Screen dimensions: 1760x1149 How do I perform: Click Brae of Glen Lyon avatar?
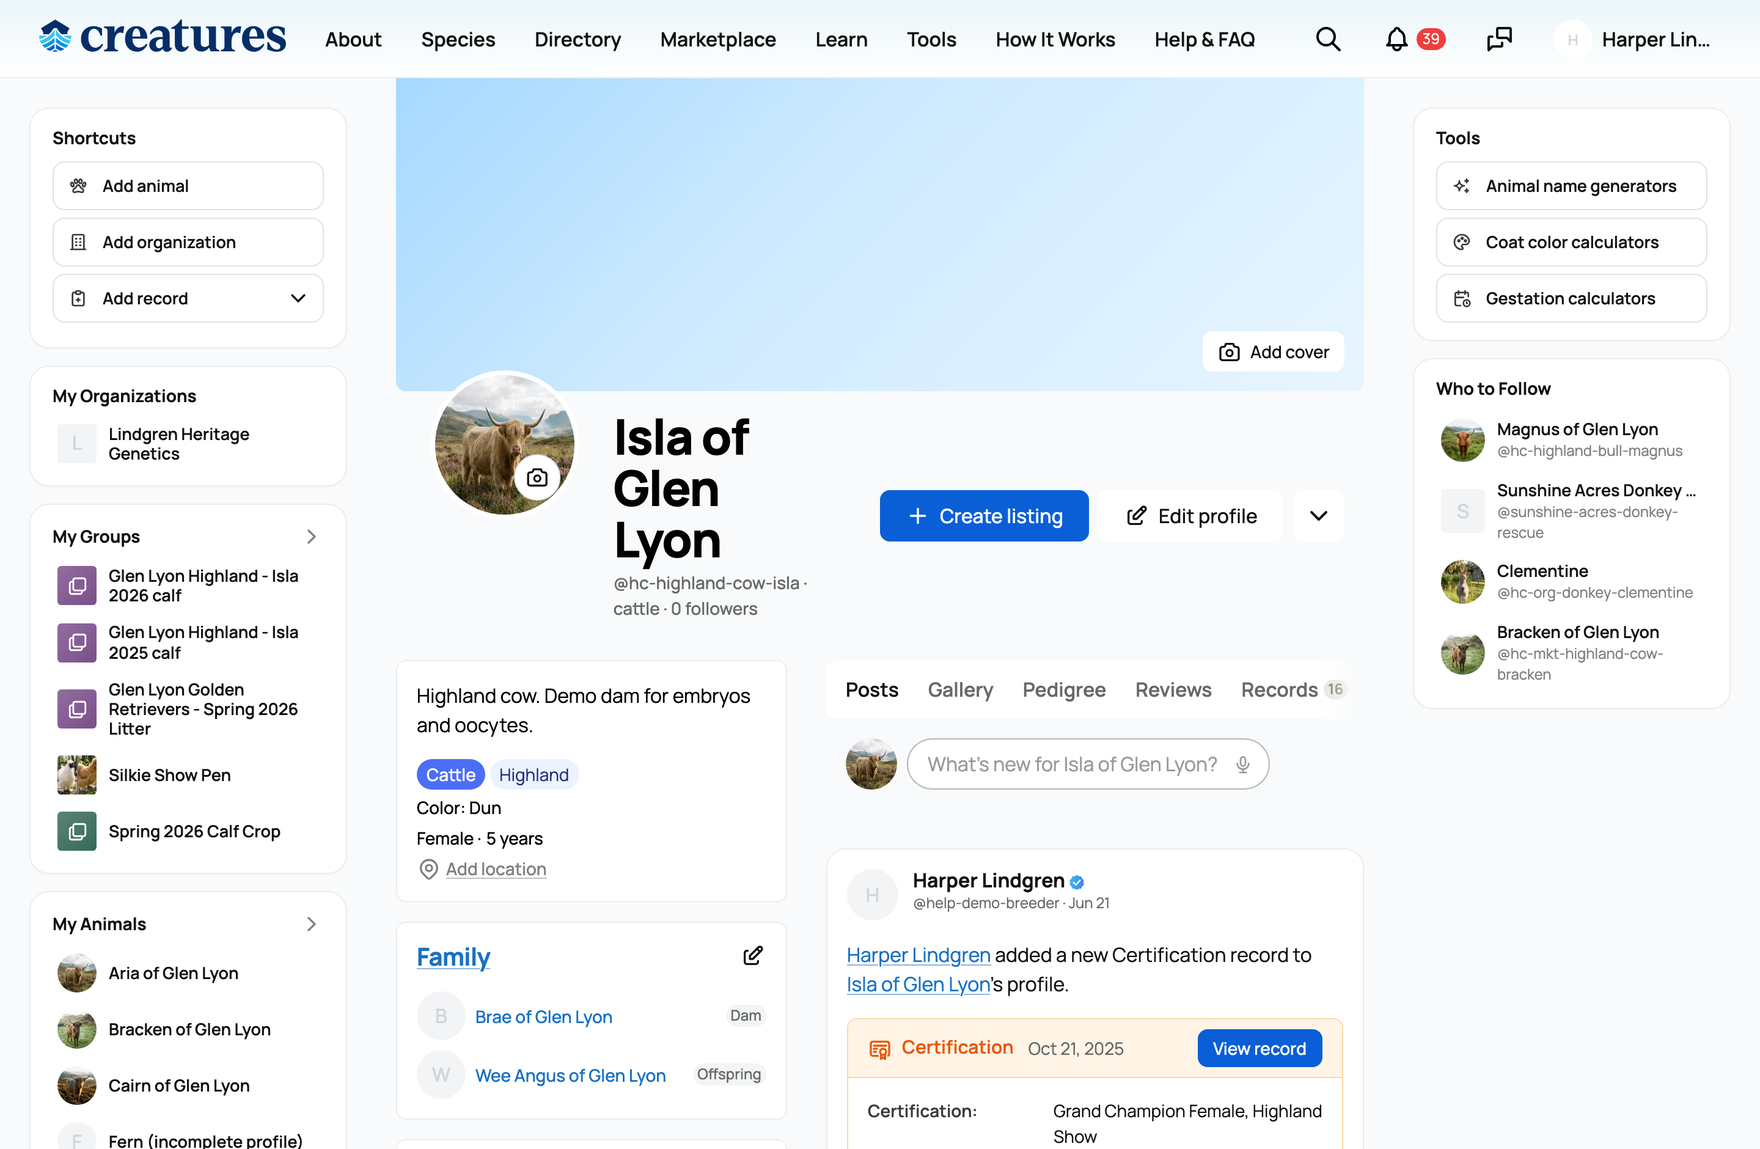pos(441,1016)
